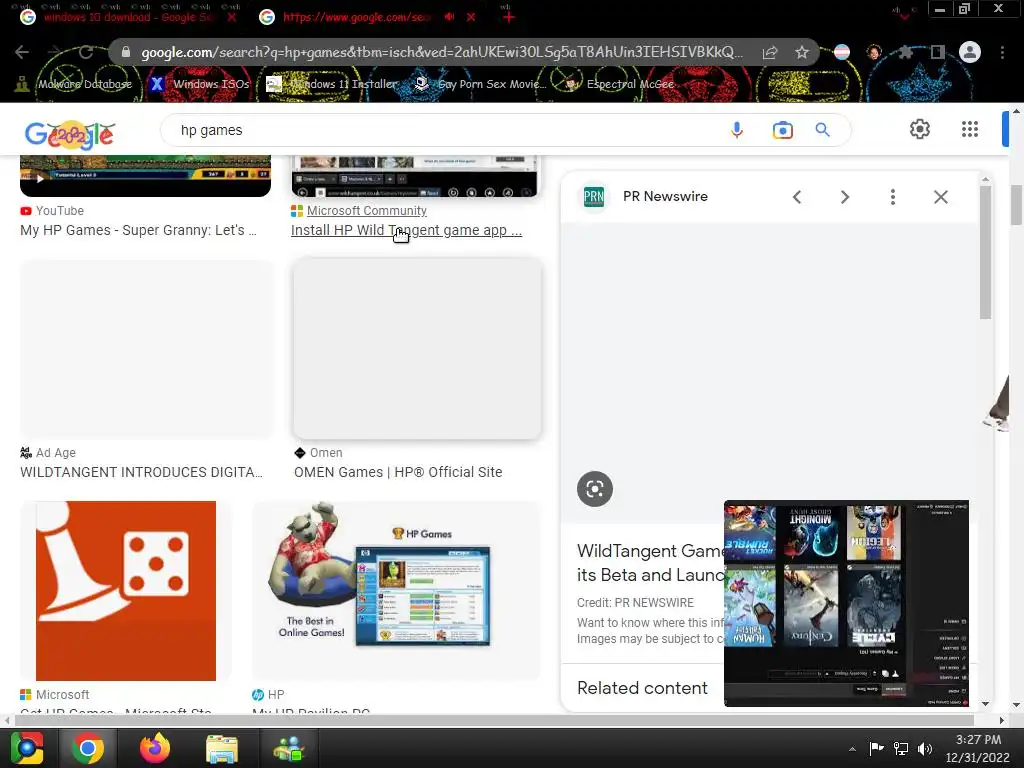Open the Espectral McGee bookmark
The width and height of the screenshot is (1024, 768).
click(x=620, y=84)
